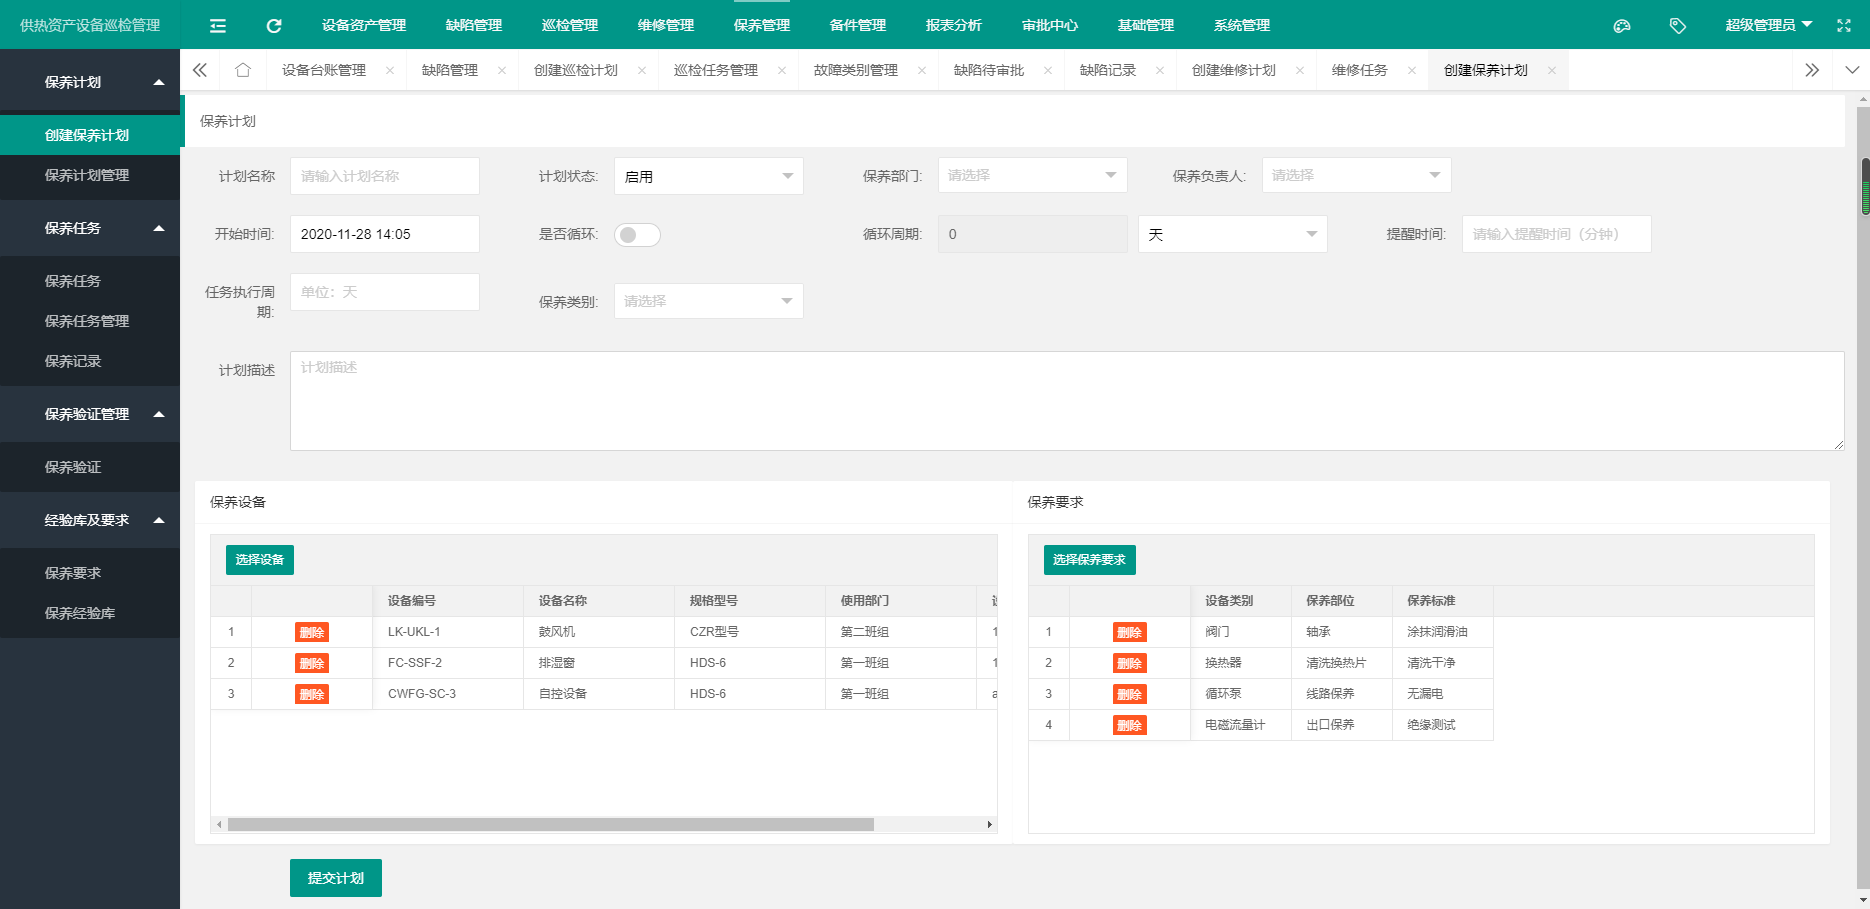The image size is (1870, 909).
Task: Close the 维修任务 tab
Action: [1412, 70]
